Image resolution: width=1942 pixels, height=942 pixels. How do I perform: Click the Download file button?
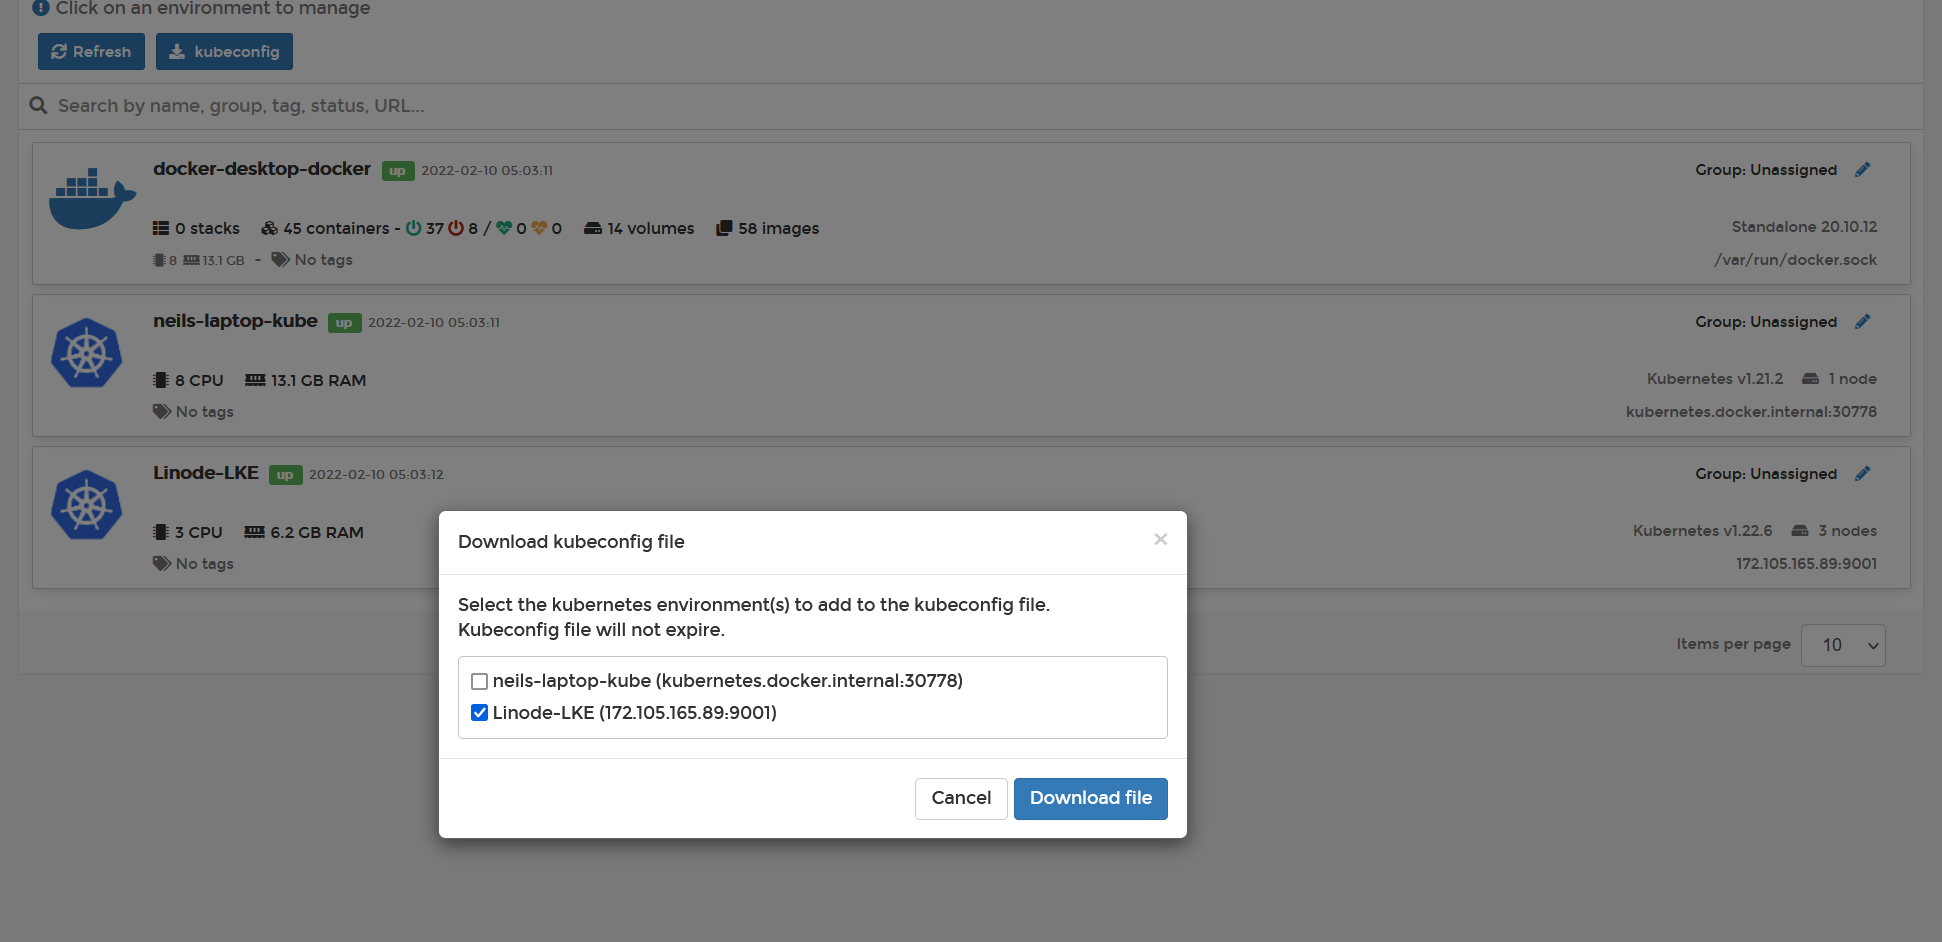pos(1091,798)
